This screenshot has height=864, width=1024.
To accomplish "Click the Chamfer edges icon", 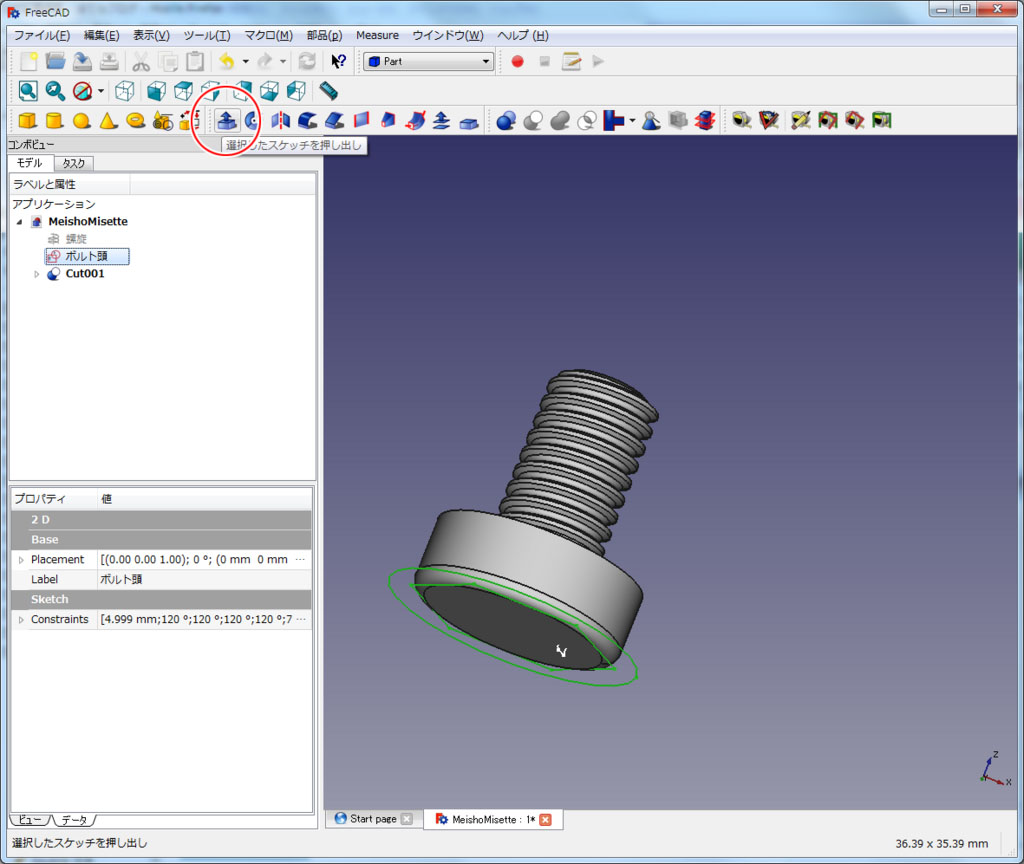I will click(x=334, y=120).
